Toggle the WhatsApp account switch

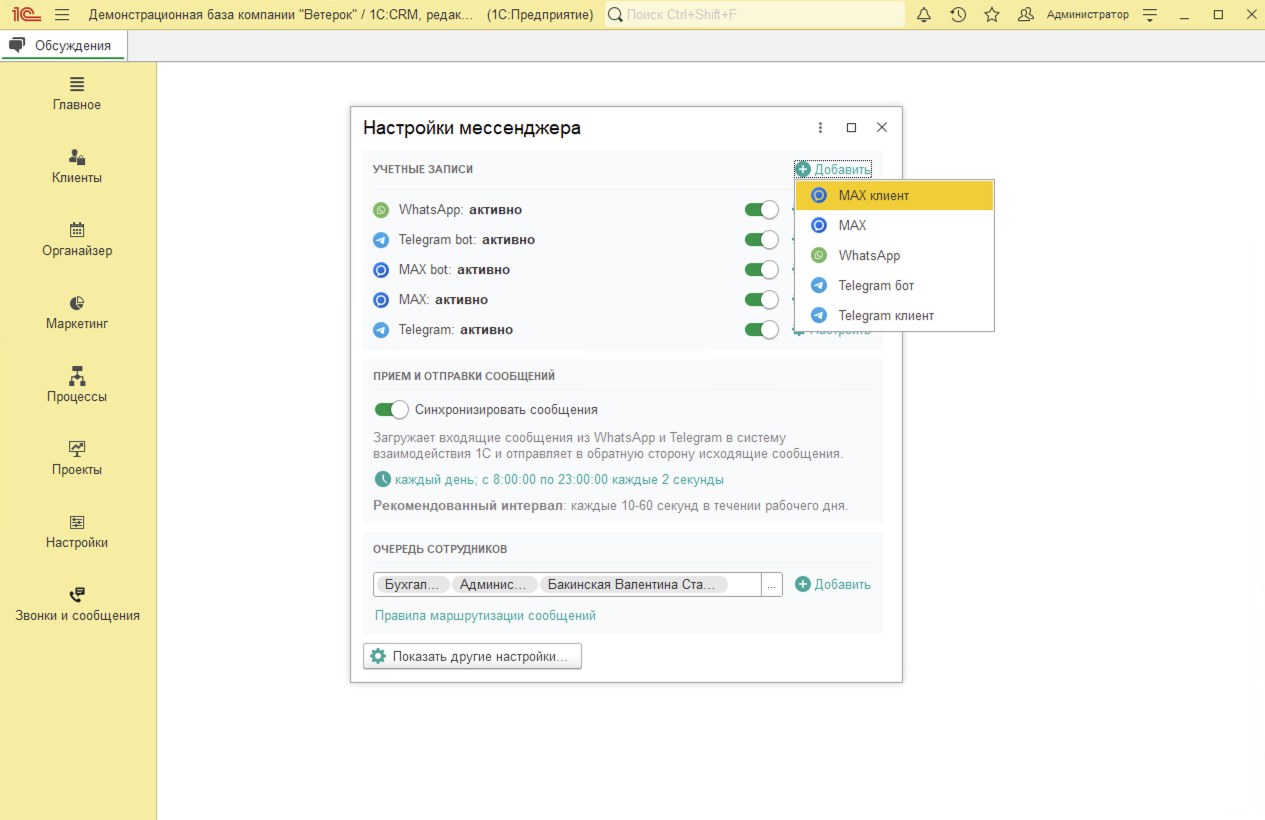point(761,210)
